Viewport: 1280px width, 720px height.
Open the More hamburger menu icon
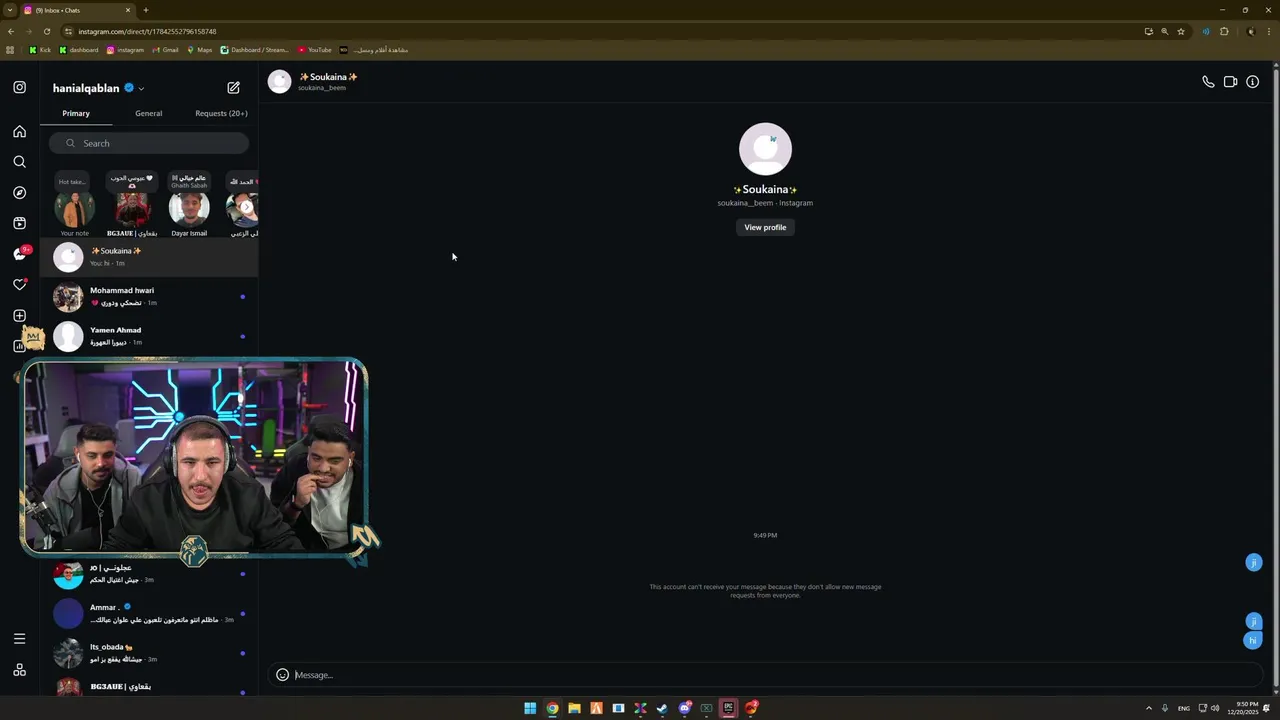[19, 638]
